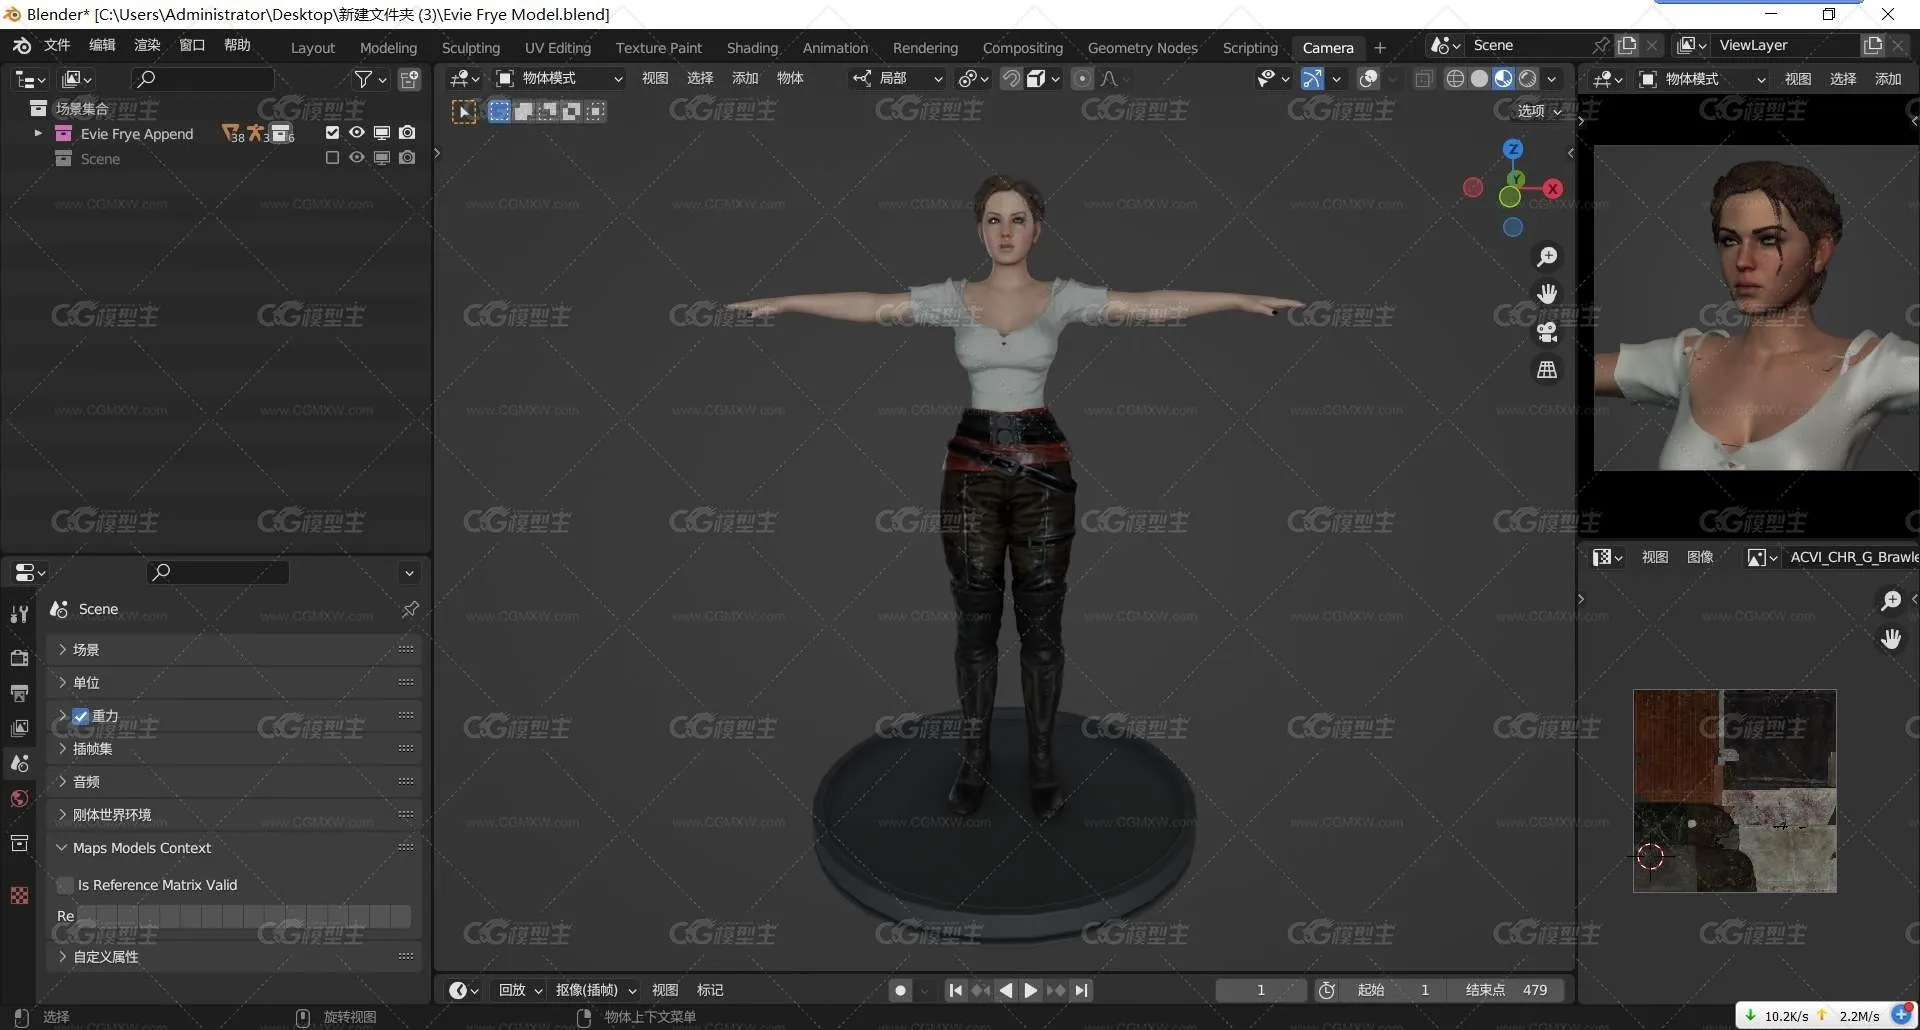Screen dimensions: 1920x1030
Task: Jump to the first frame
Action: (x=955, y=990)
